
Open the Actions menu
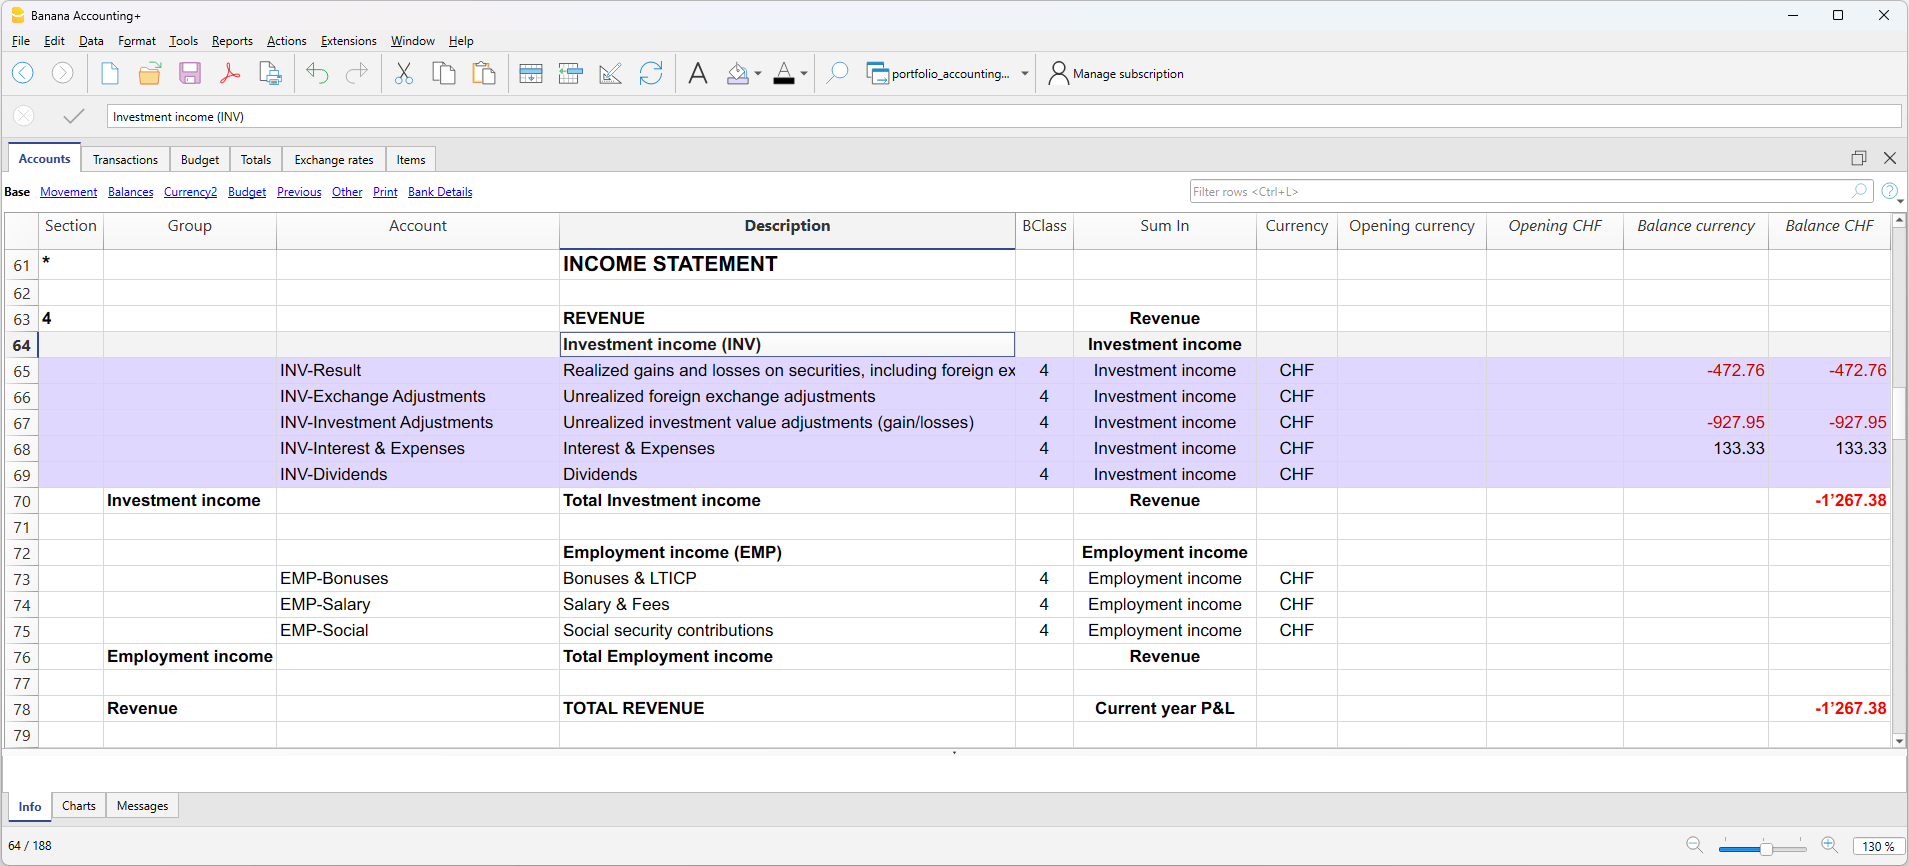click(287, 41)
